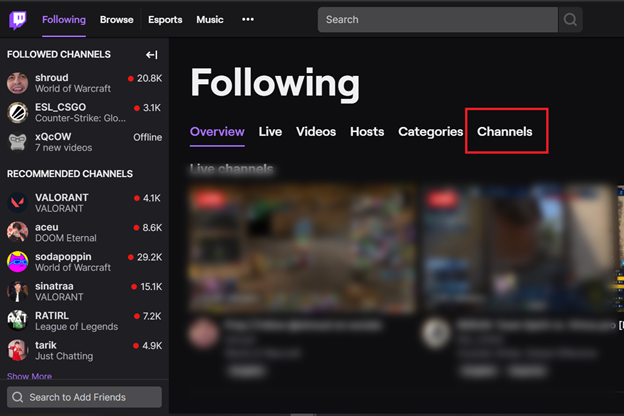This screenshot has width=624, height=416.
Task: Open the three-dots more menu in navigation
Action: (248, 19)
